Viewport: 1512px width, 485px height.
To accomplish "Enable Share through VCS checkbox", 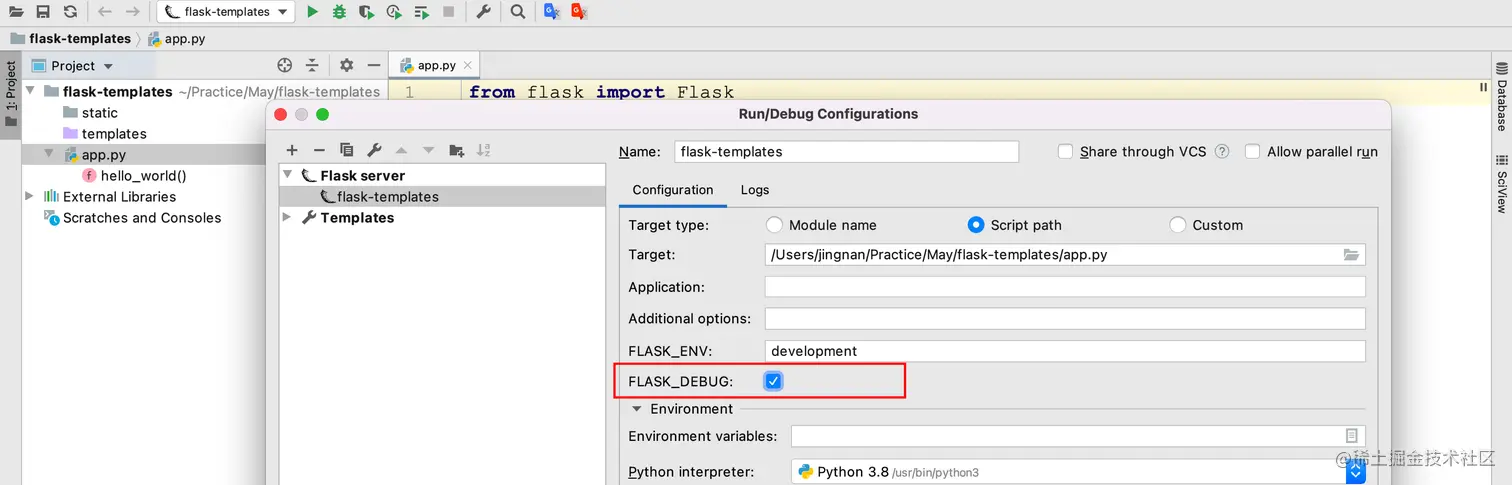I will click(1066, 152).
